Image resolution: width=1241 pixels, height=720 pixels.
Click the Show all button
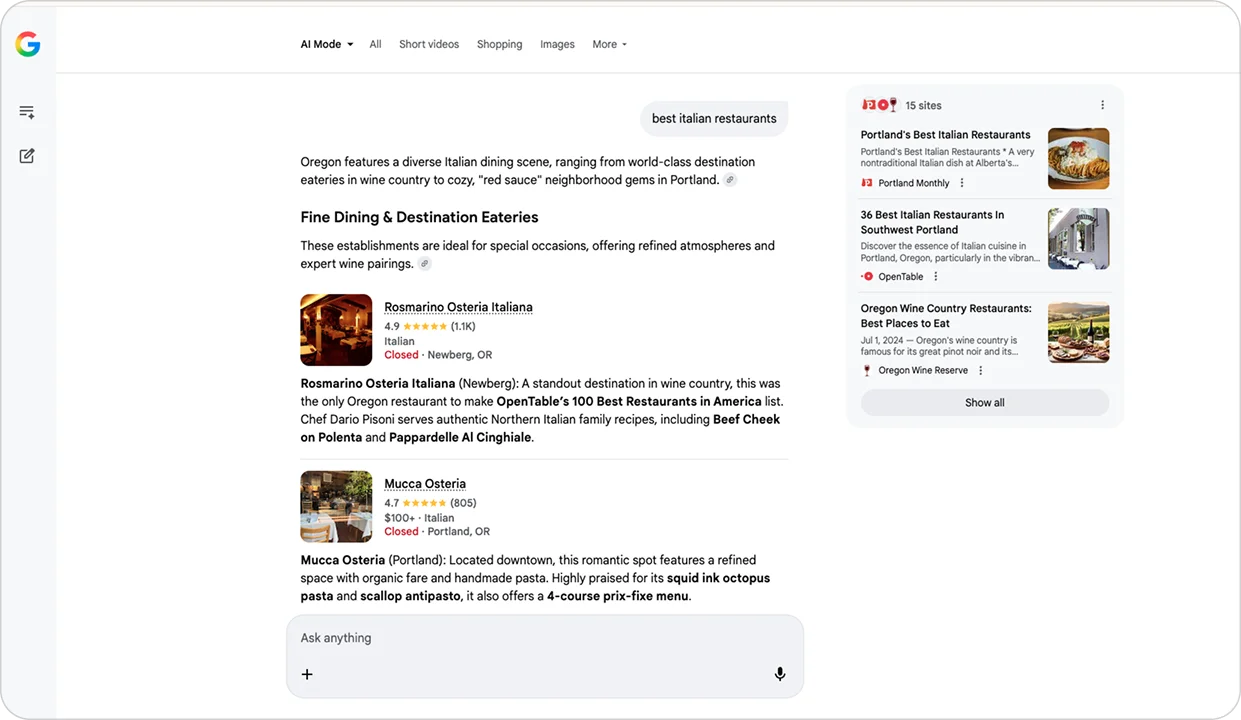point(985,403)
